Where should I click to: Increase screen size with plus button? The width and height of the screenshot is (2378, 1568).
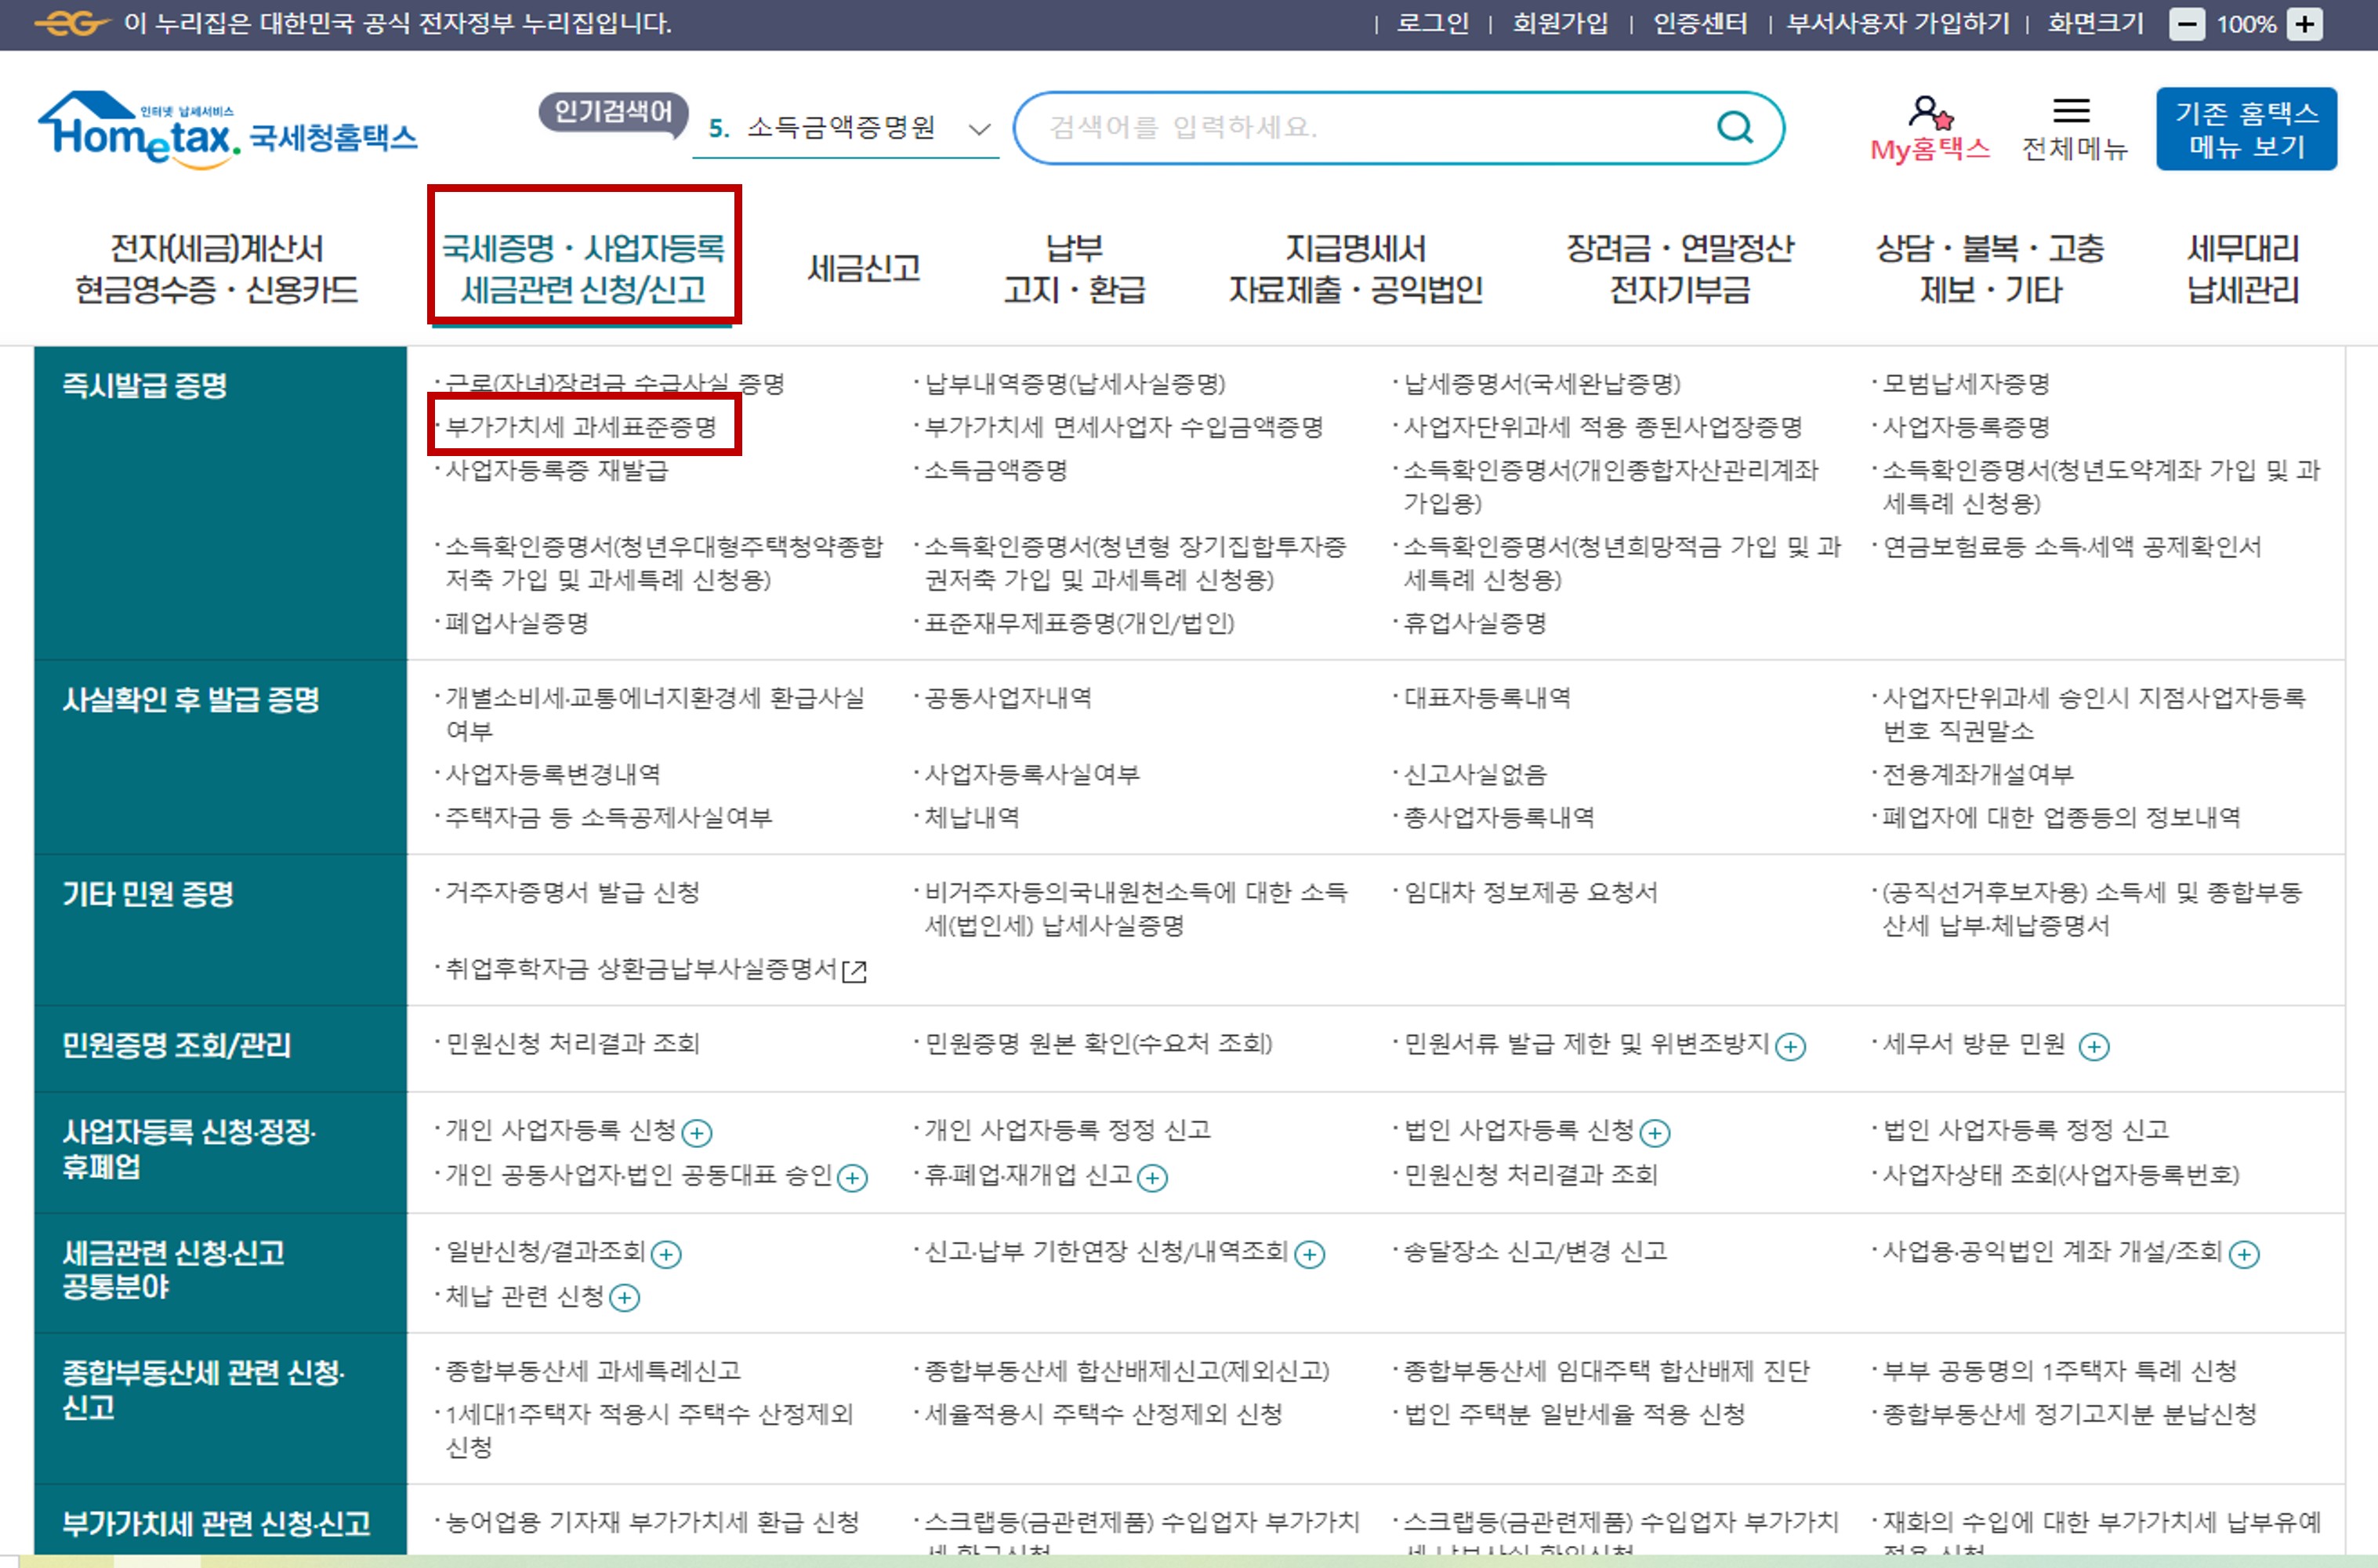[2305, 24]
